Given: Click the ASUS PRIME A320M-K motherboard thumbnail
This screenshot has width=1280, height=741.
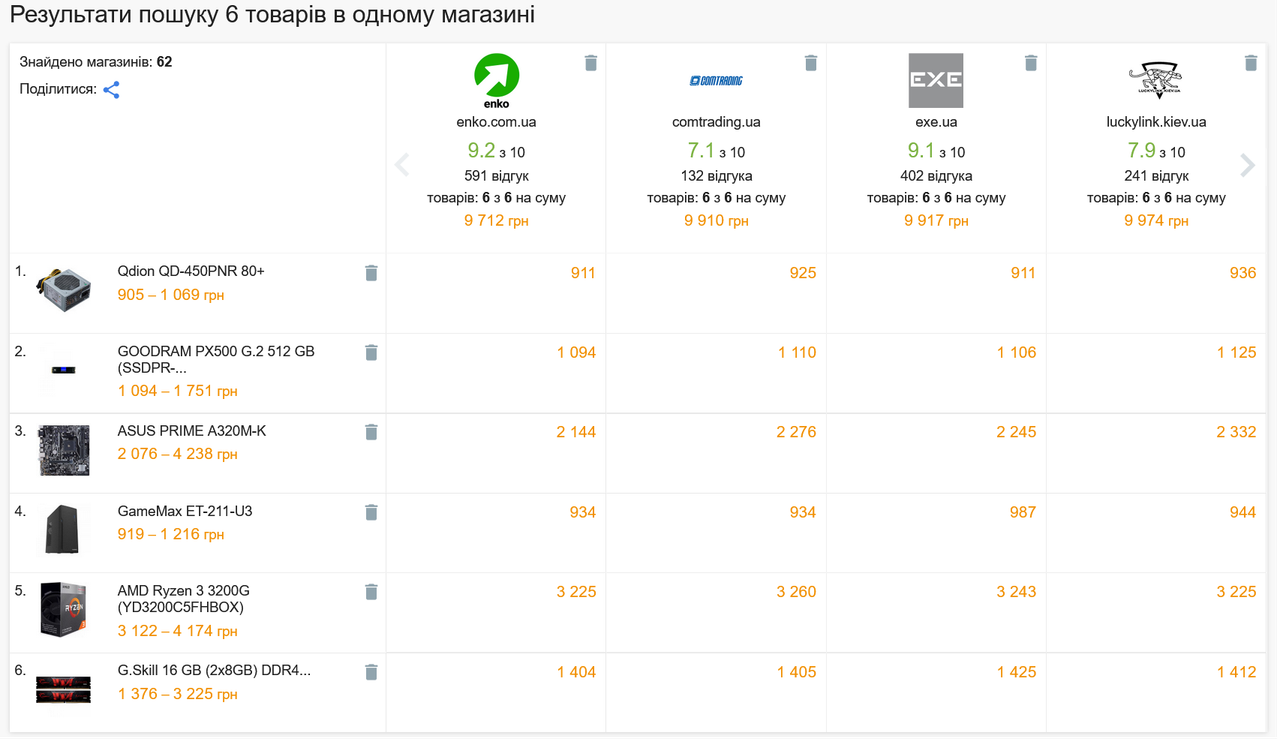Looking at the screenshot, I should [x=63, y=450].
